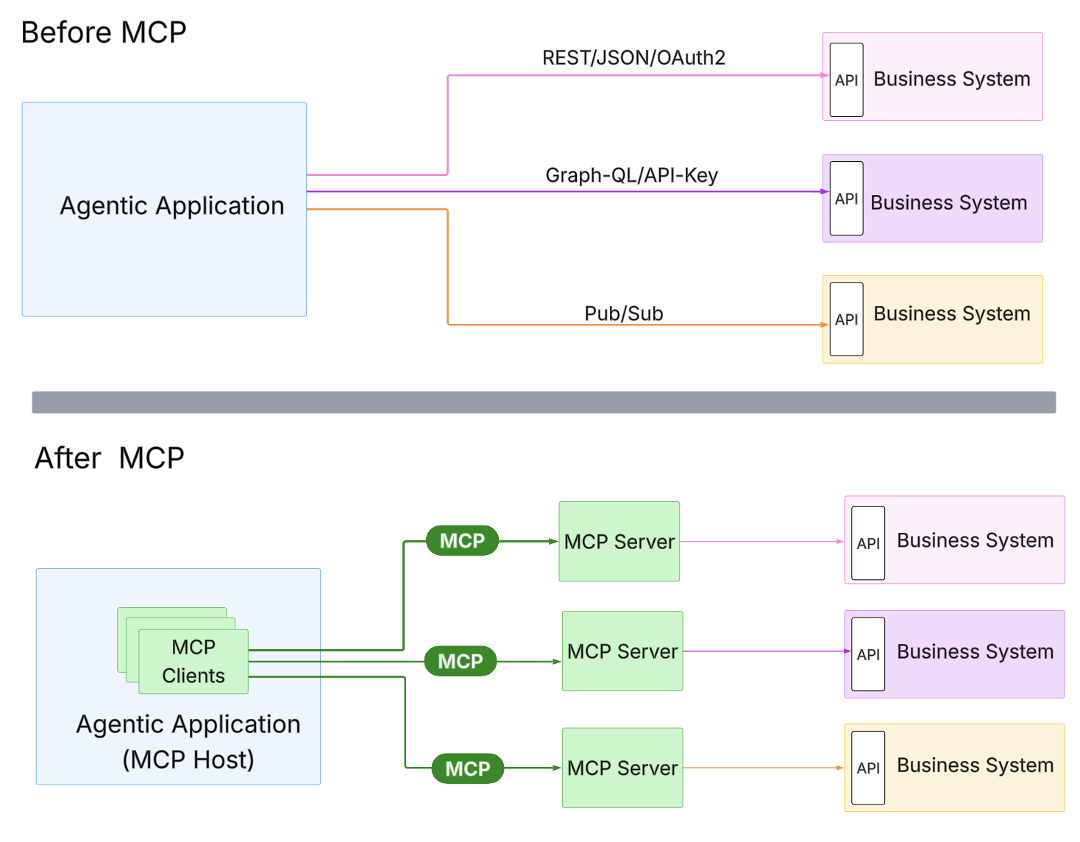Viewport: 1080px width, 842px height.
Task: Select the bottom MCP badge icon
Action: 466,768
